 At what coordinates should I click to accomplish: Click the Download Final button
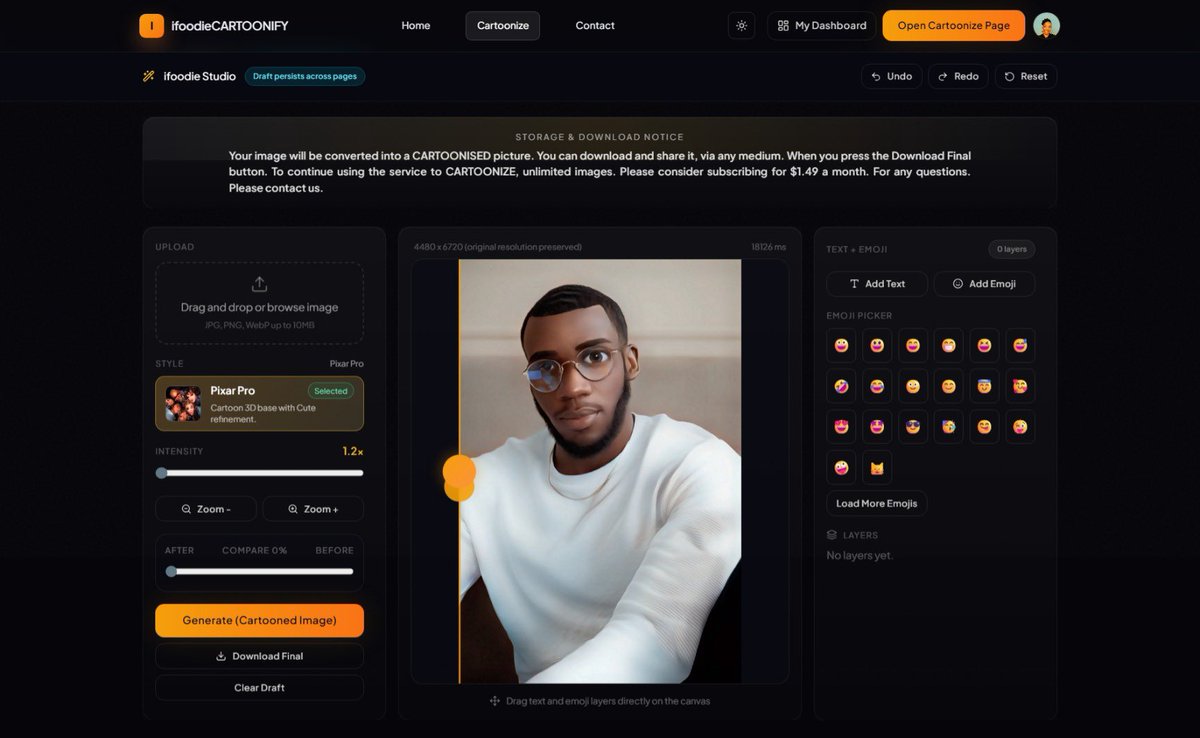[259, 656]
